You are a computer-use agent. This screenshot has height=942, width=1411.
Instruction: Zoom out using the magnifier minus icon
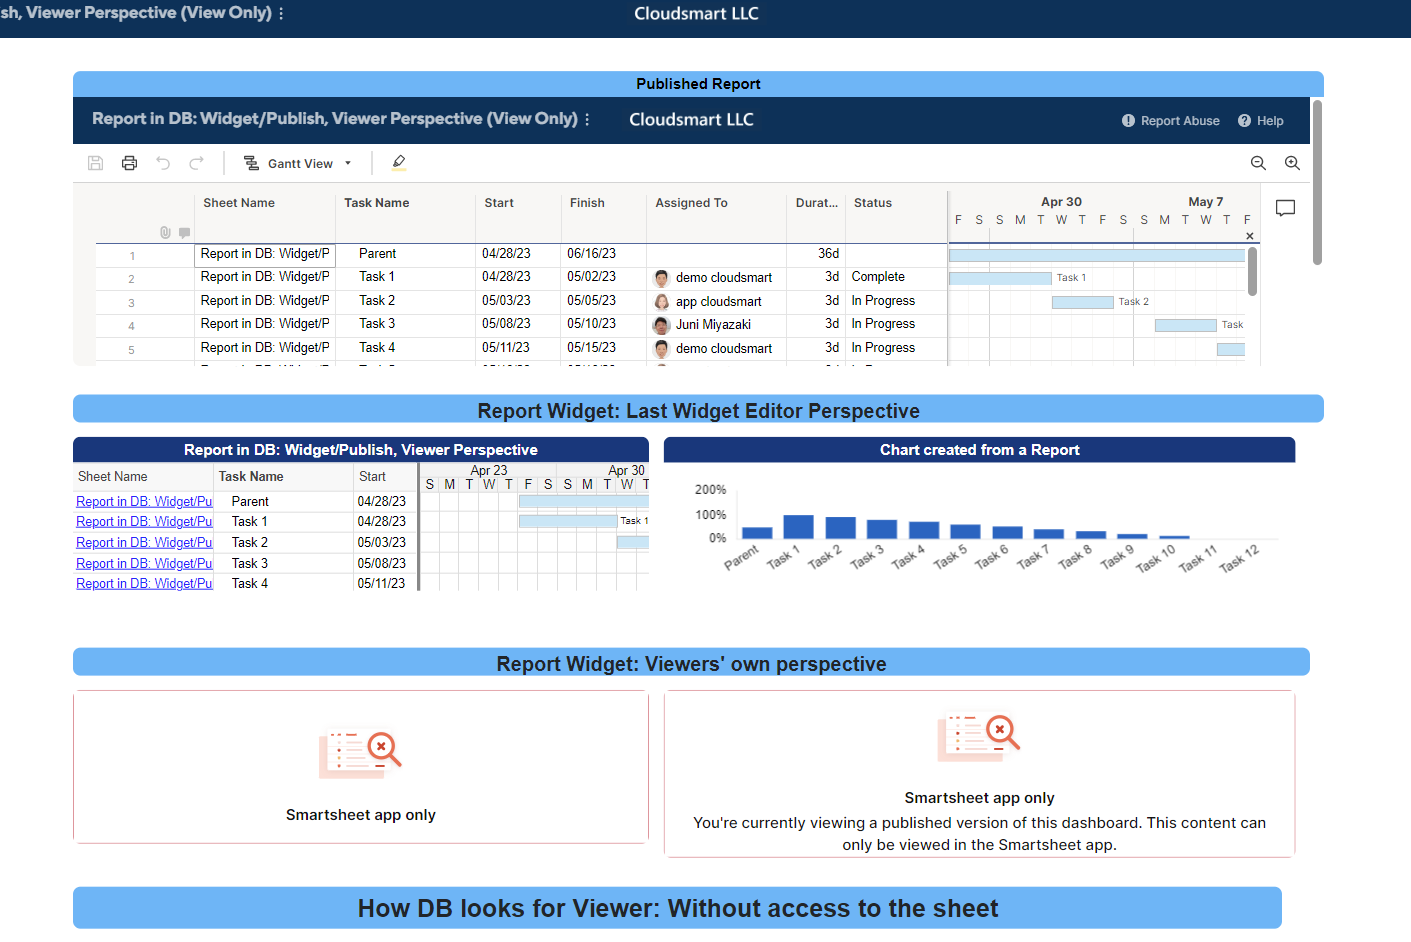(1258, 162)
